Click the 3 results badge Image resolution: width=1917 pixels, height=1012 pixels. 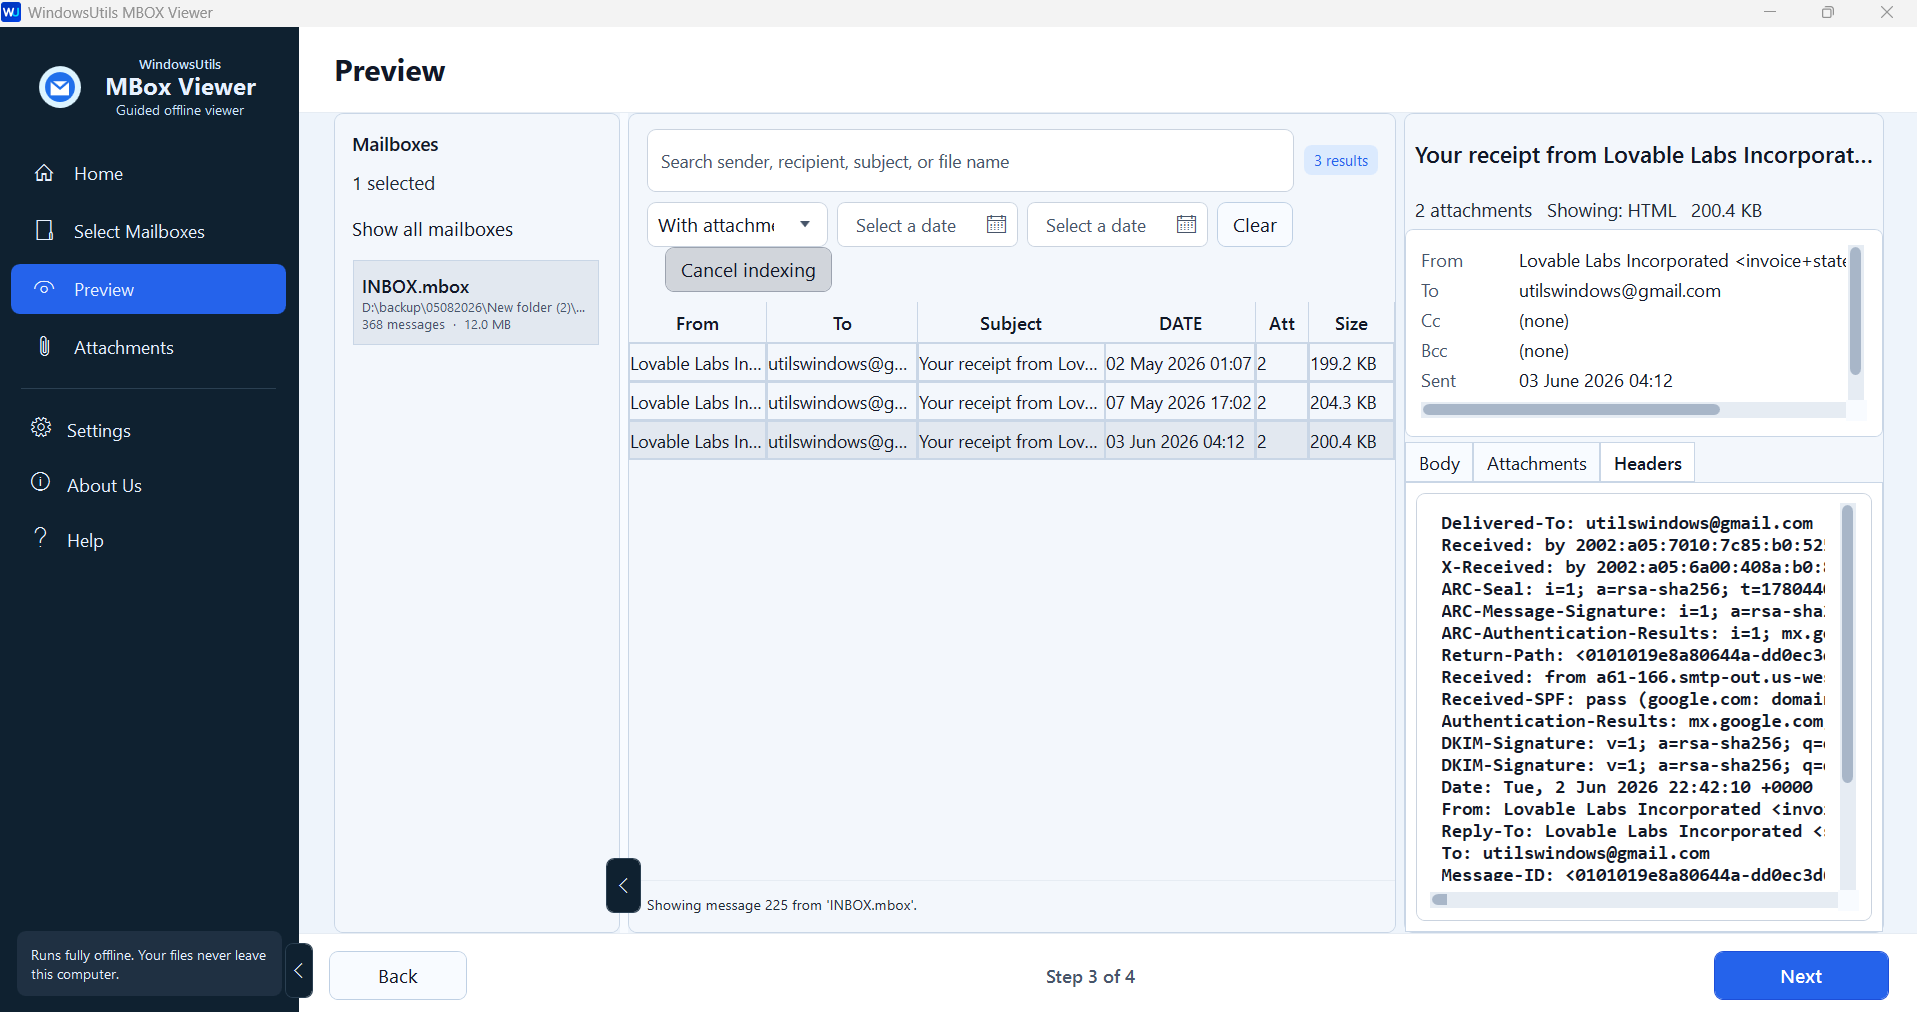pos(1340,160)
